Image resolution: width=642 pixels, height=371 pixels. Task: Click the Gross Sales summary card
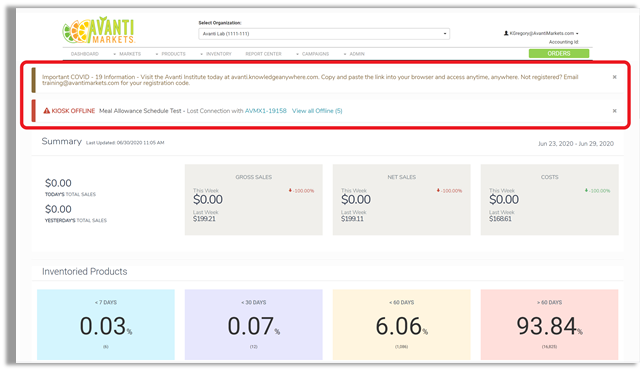[253, 200]
